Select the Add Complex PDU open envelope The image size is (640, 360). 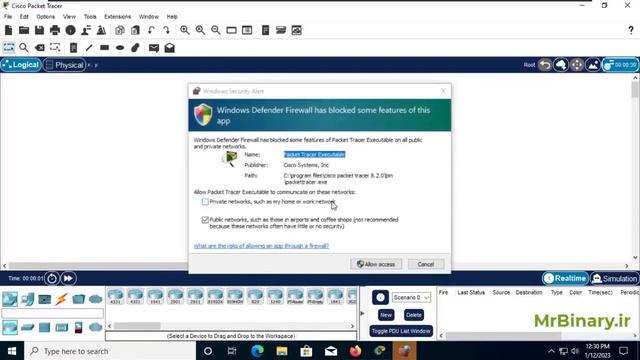coord(169,48)
